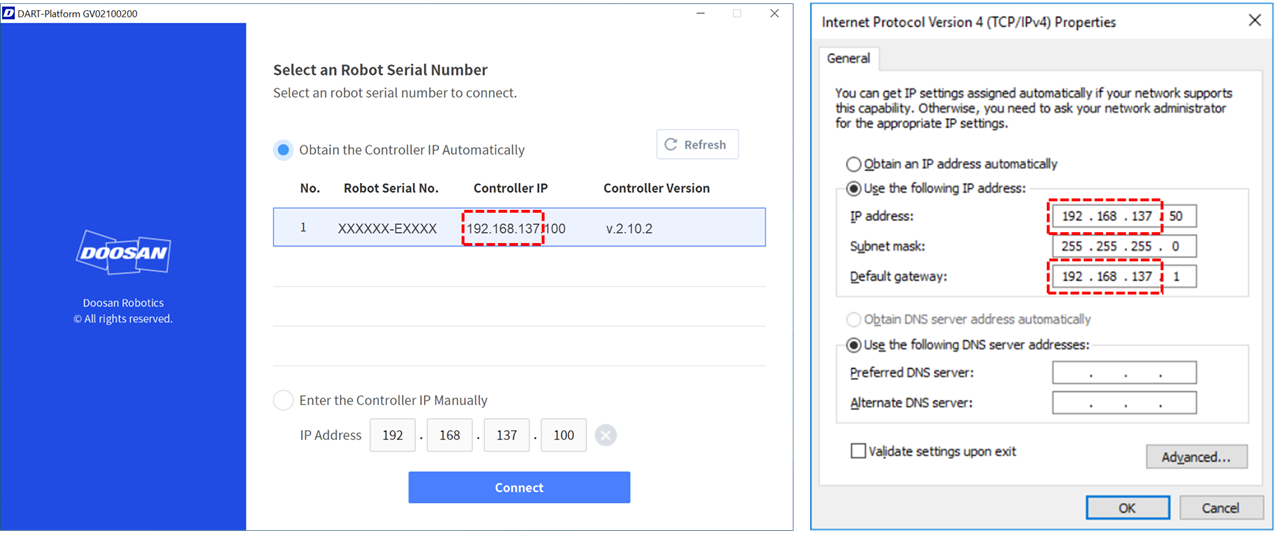Close the TCP/IPv4 Properties dialog

click(x=1254, y=21)
